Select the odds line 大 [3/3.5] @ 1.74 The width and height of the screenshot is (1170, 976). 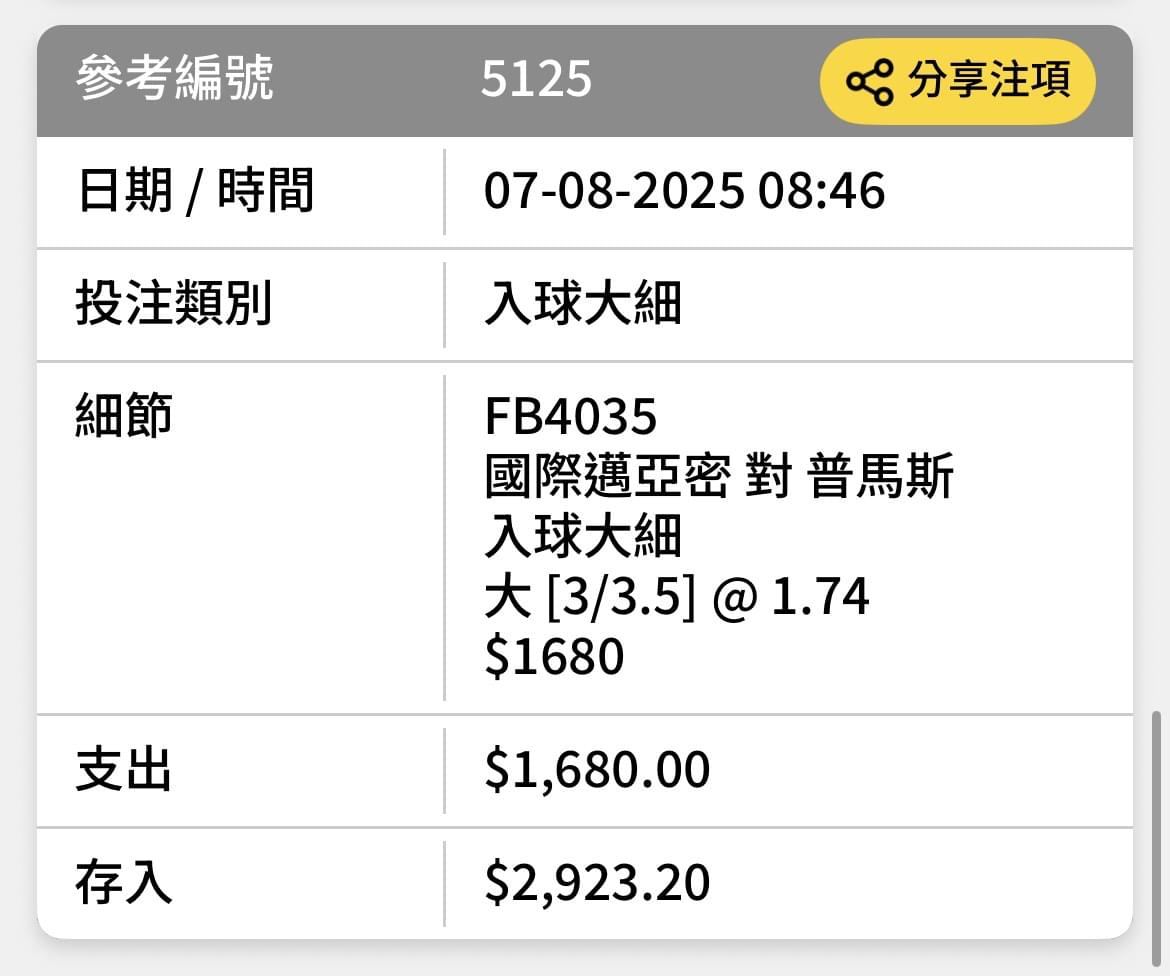tap(677, 597)
